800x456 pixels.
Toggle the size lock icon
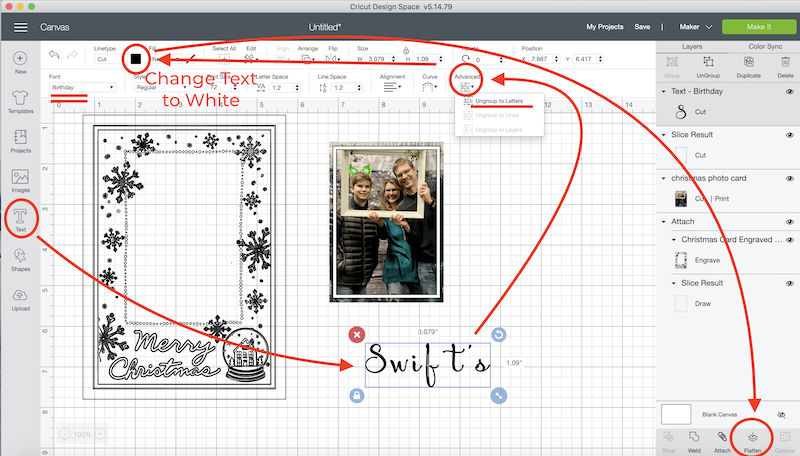click(406, 50)
